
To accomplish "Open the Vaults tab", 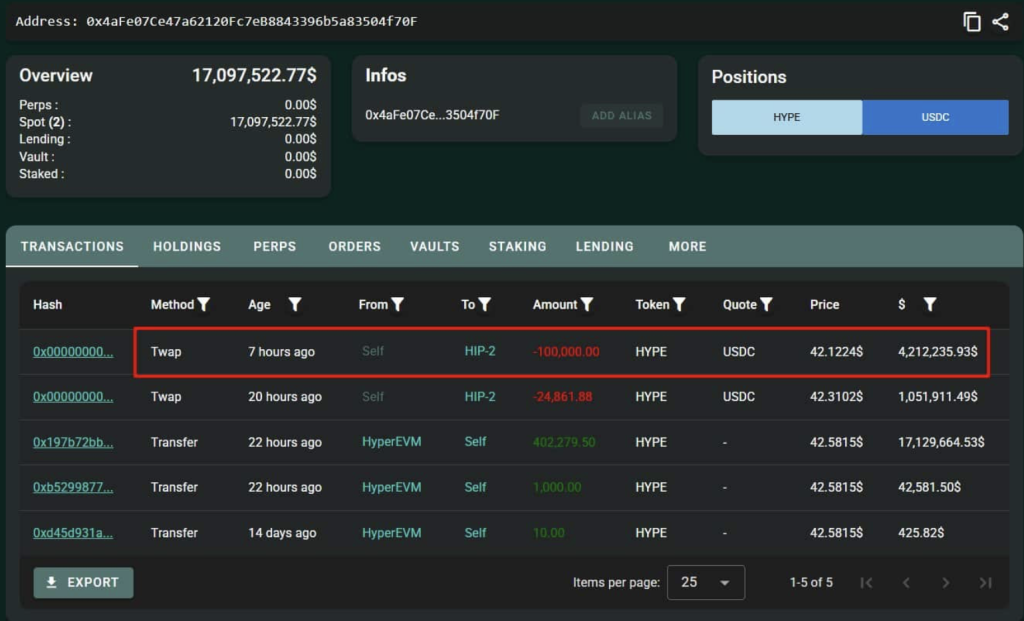I will coord(434,247).
